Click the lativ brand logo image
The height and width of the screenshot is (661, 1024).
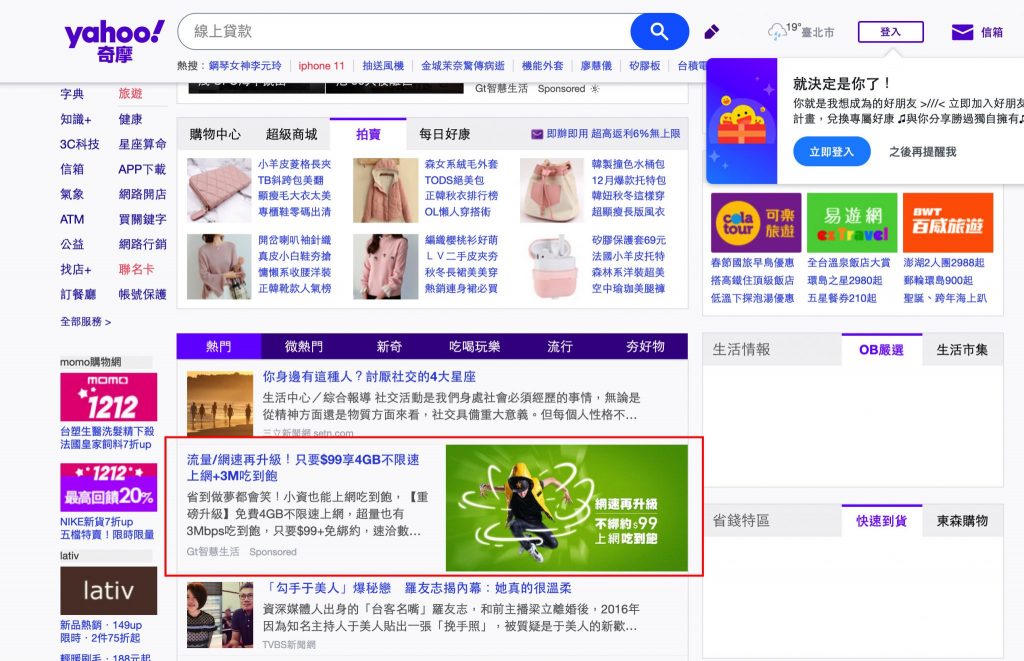tap(108, 590)
